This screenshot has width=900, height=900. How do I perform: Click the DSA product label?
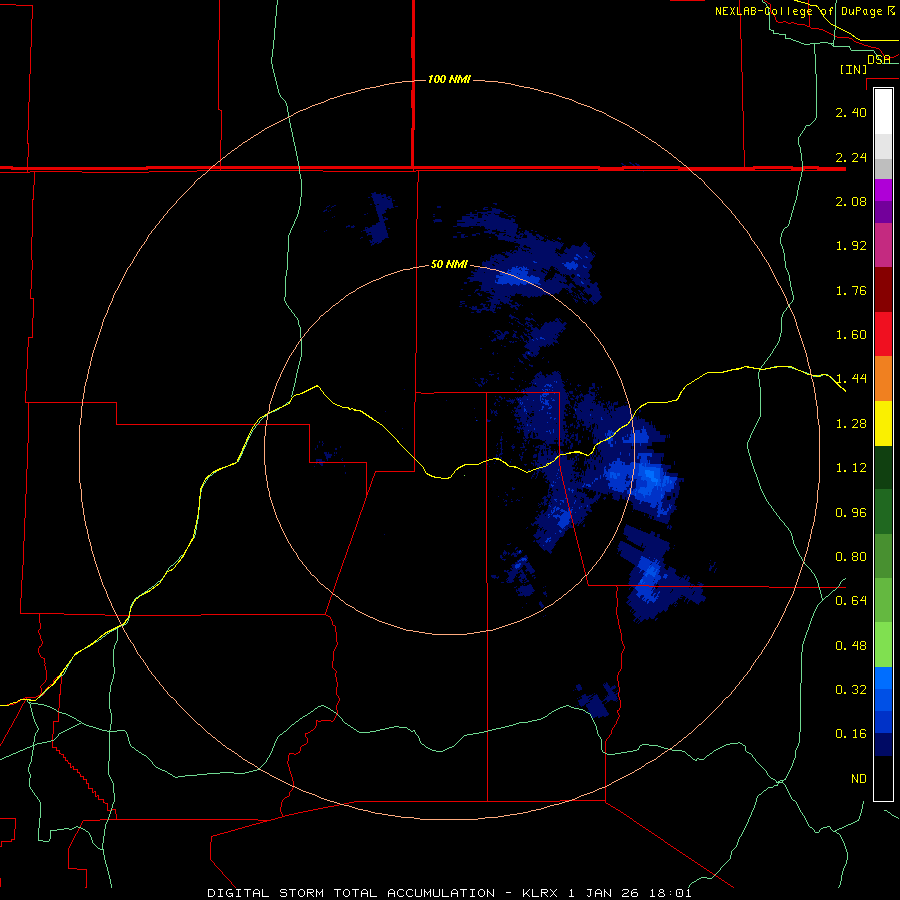[x=879, y=59]
